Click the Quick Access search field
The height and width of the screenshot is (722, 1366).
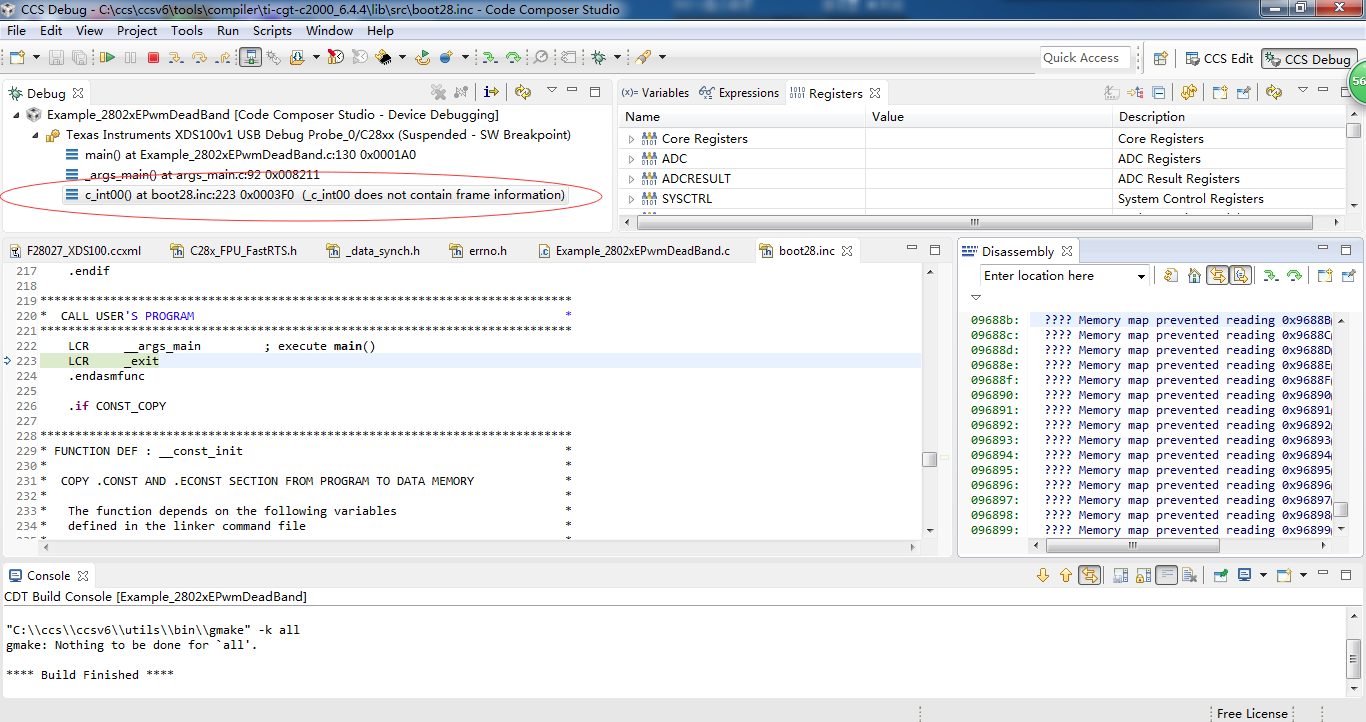tap(1085, 58)
